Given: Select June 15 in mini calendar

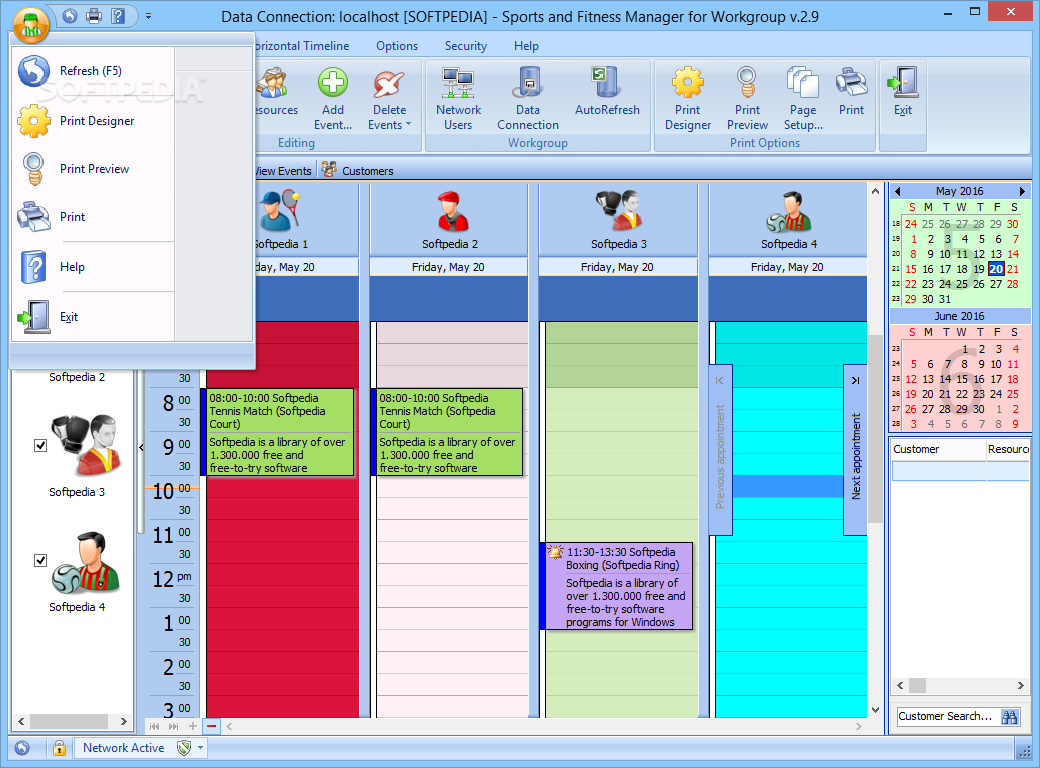Looking at the screenshot, I should [x=962, y=379].
